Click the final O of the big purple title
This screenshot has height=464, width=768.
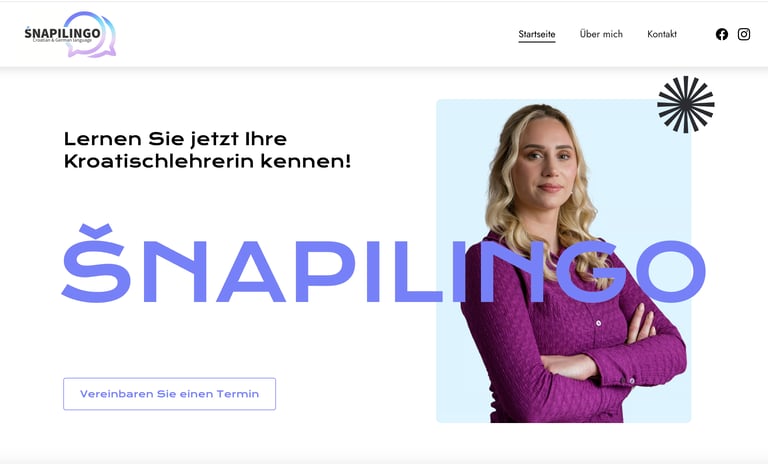(x=674, y=271)
